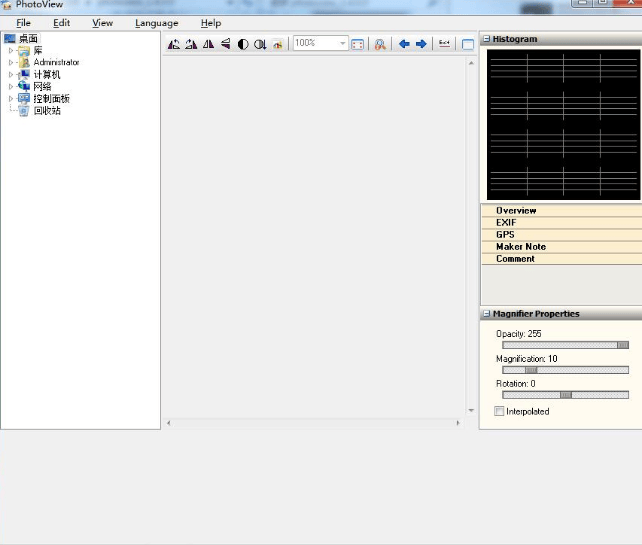Enable the Interpolated checkbox
The image size is (642, 545).
coord(500,411)
